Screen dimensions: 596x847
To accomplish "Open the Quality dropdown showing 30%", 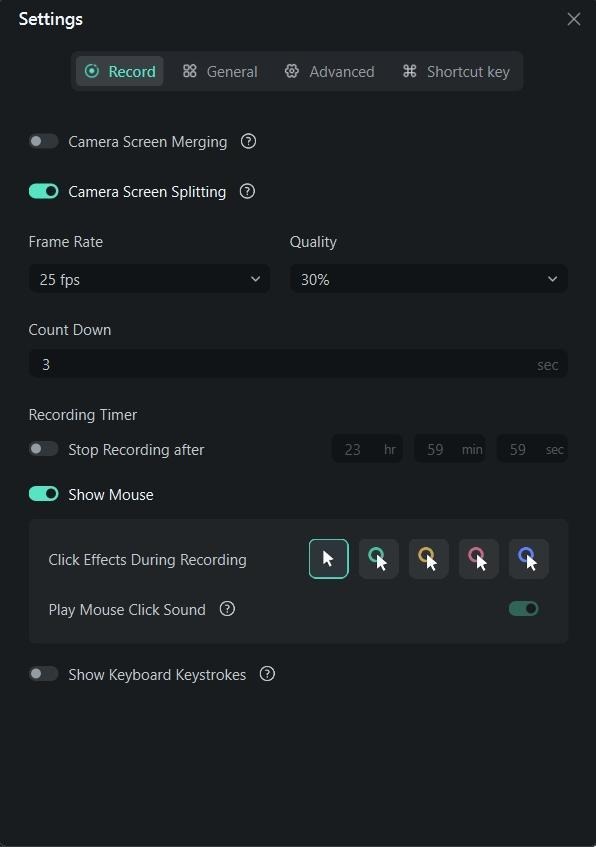I will point(428,279).
